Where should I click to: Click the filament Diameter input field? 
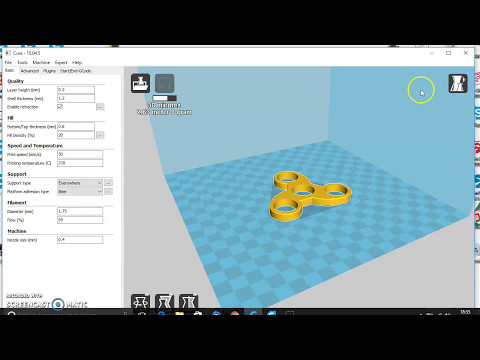click(80, 211)
